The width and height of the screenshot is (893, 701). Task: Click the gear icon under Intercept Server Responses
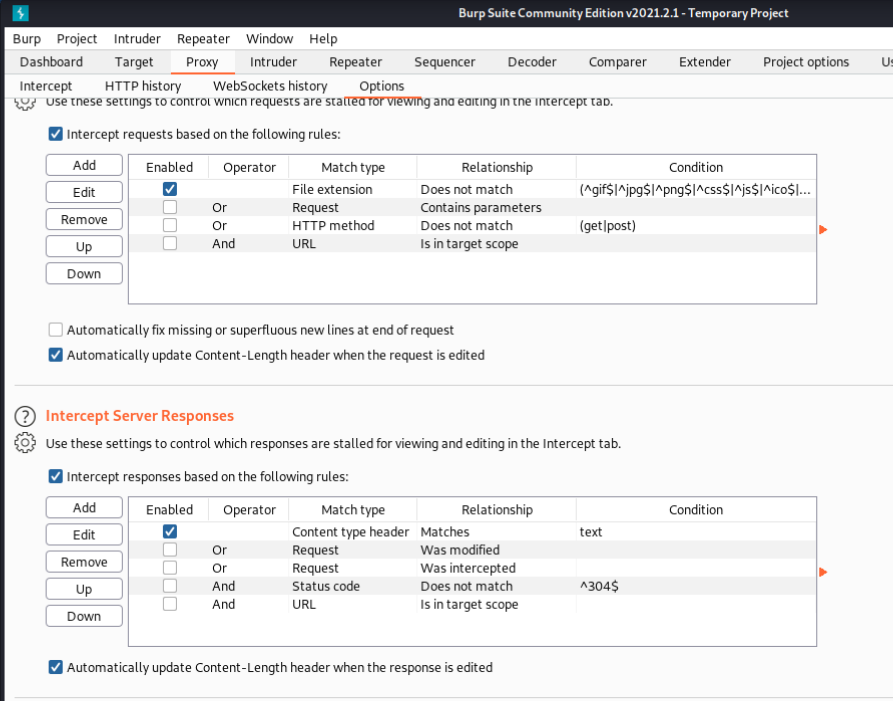25,443
